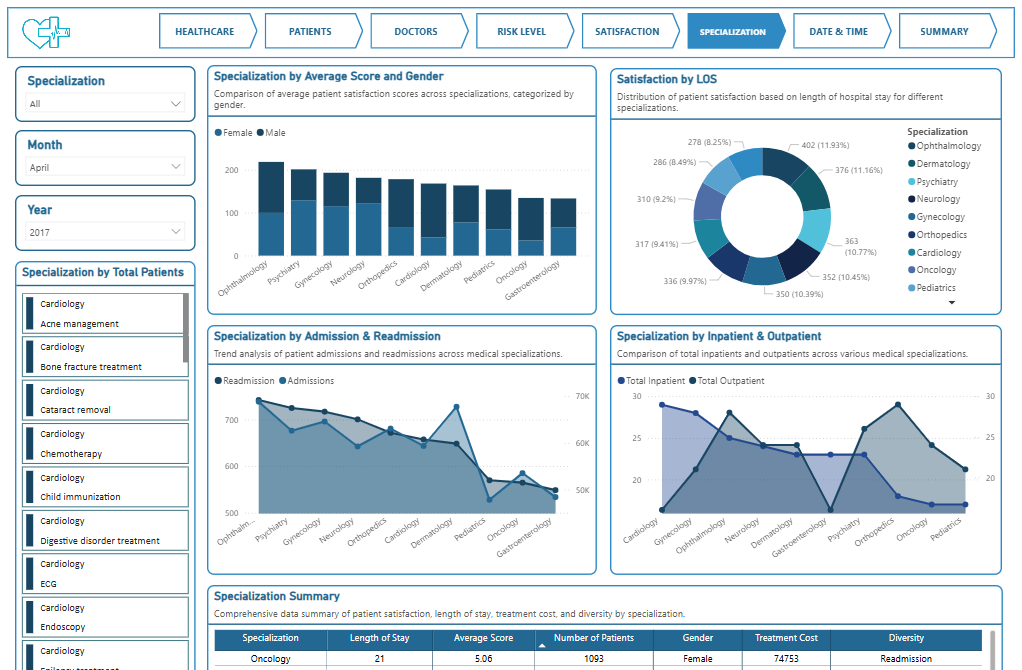The image size is (1022, 670).
Task: Click the Female legend marker
Action: click(x=218, y=133)
